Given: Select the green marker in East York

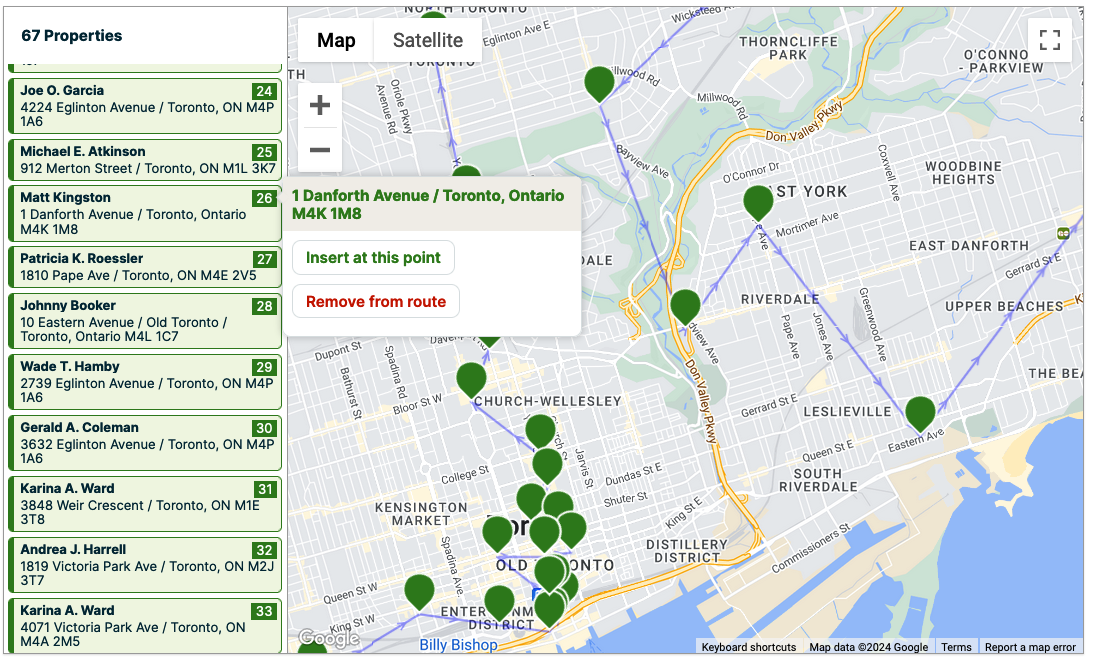Looking at the screenshot, I should pos(757,201).
